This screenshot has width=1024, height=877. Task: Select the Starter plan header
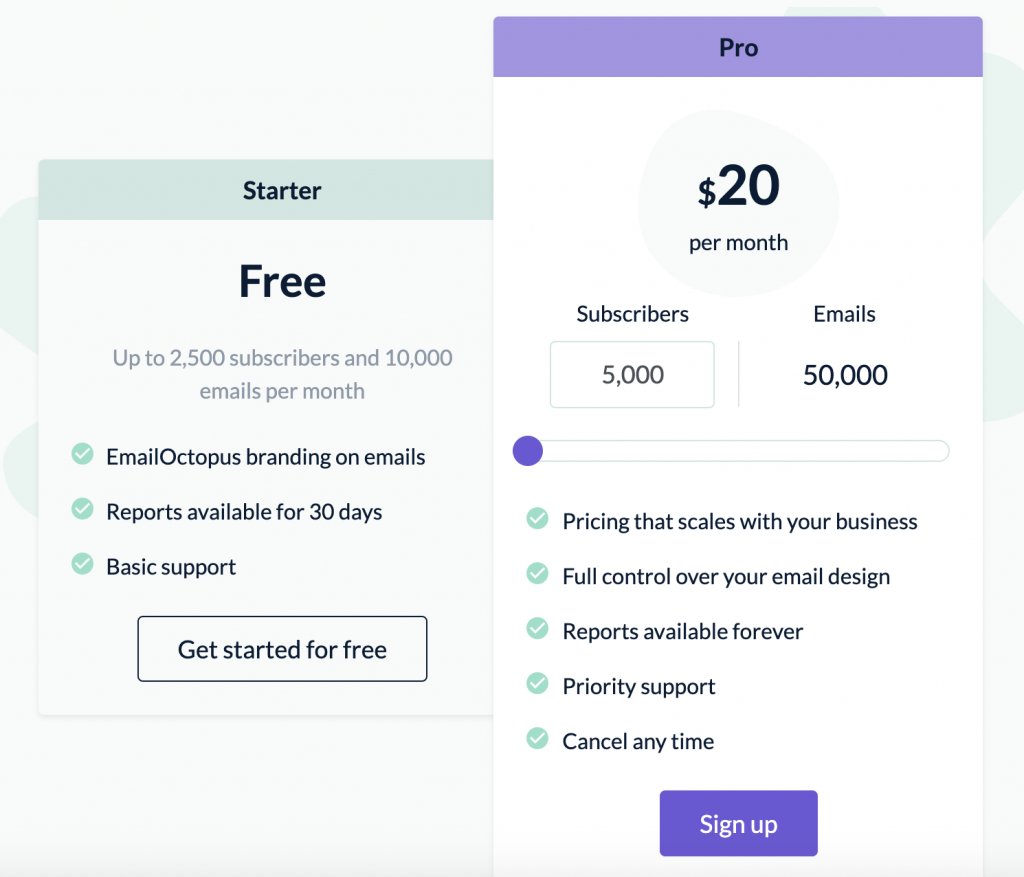pos(282,190)
